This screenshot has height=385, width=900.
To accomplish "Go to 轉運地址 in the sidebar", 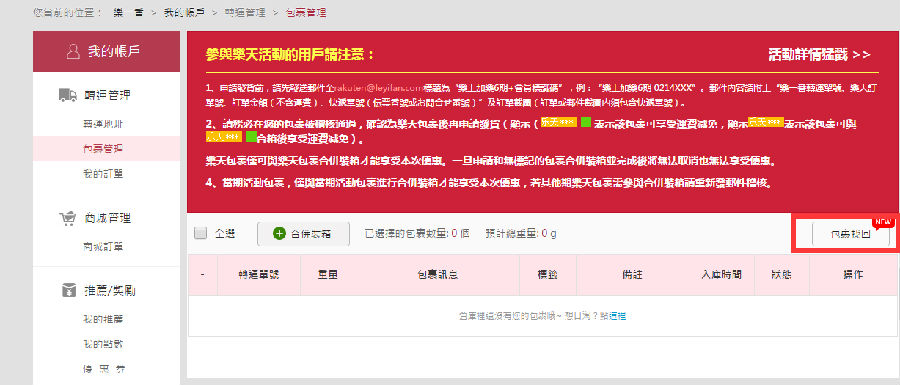I will coord(103,124).
